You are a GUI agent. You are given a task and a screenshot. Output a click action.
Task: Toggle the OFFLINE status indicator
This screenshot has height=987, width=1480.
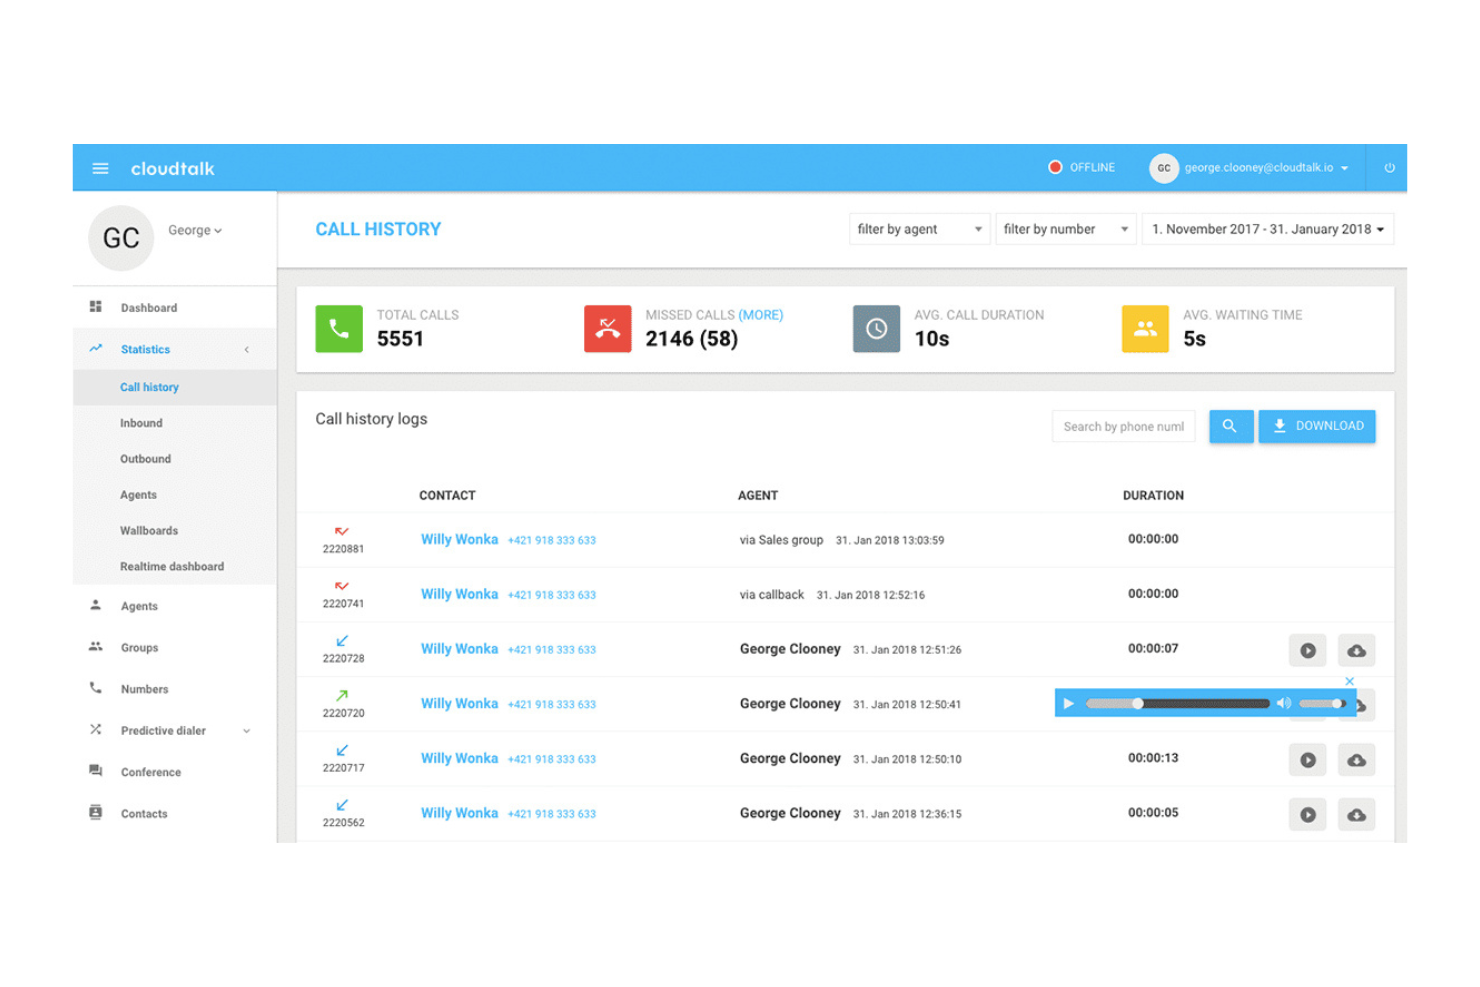tap(1081, 167)
